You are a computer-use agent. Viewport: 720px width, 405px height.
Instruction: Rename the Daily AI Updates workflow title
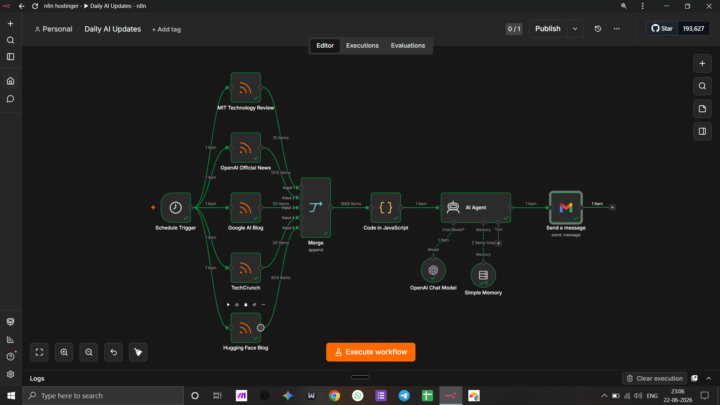pyautogui.click(x=112, y=29)
